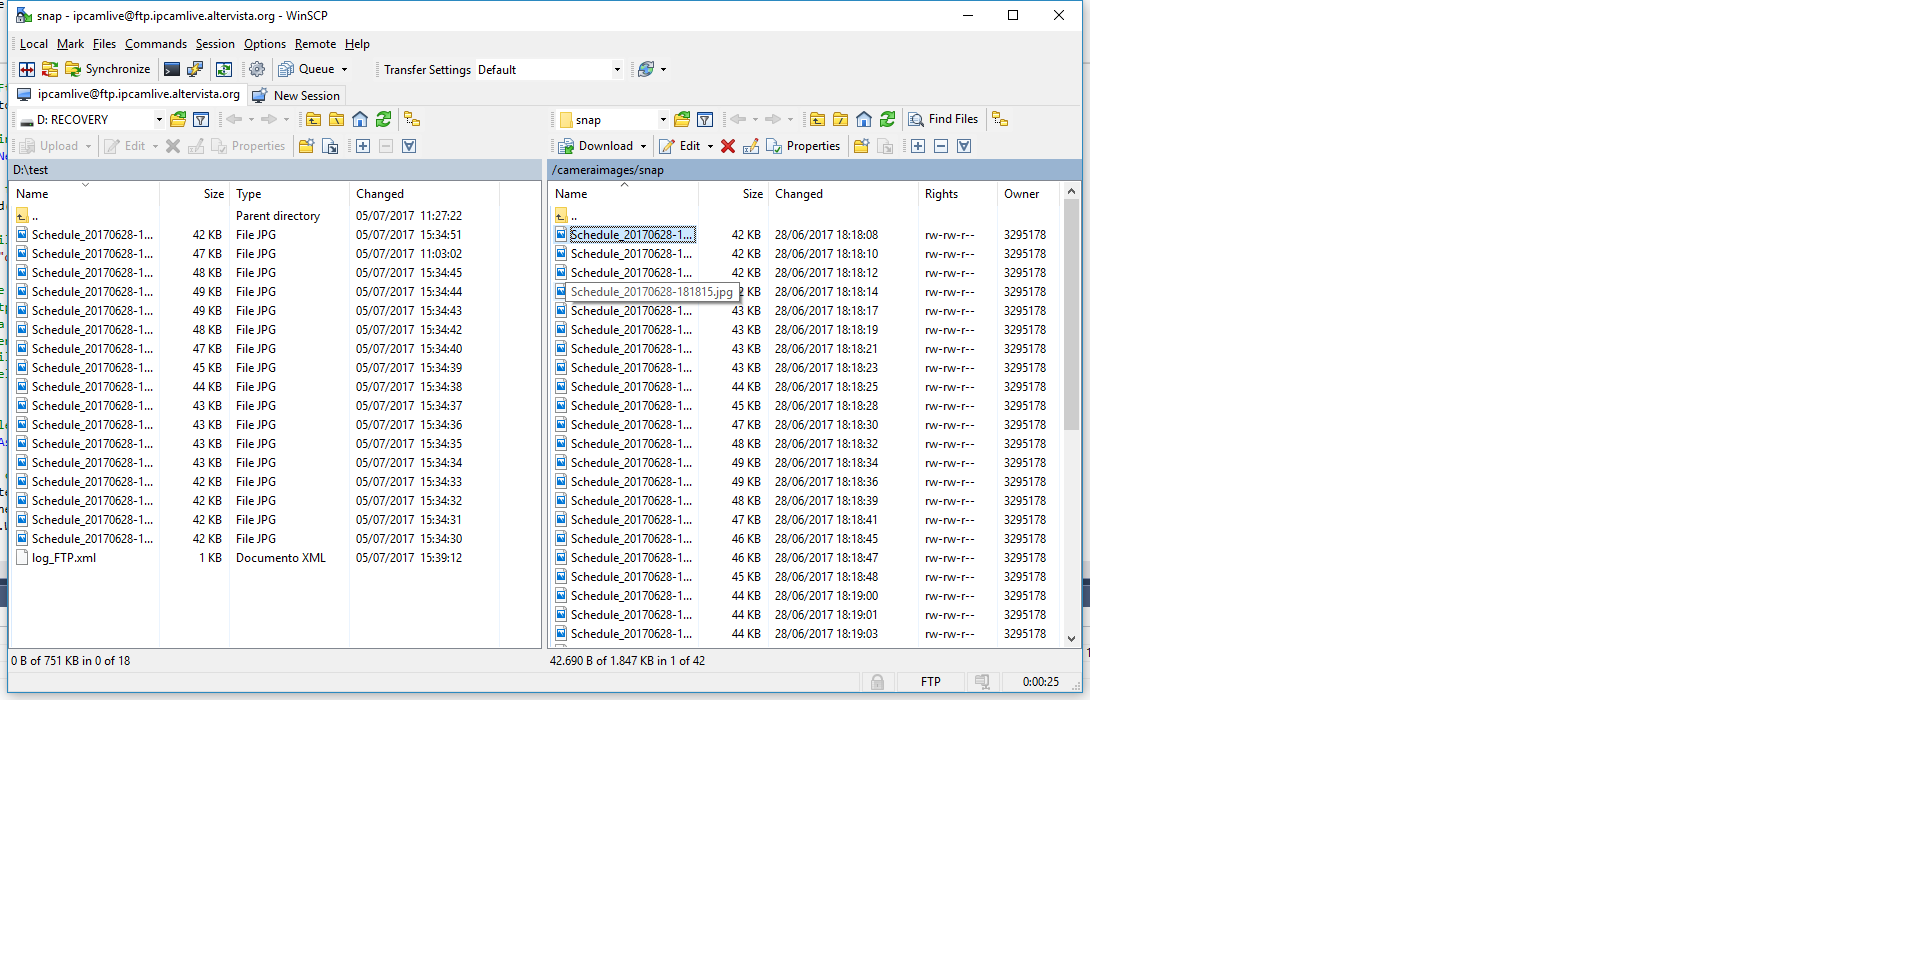The height and width of the screenshot is (958, 1920).
Task: Go to home directory in remote panel
Action: 864,119
